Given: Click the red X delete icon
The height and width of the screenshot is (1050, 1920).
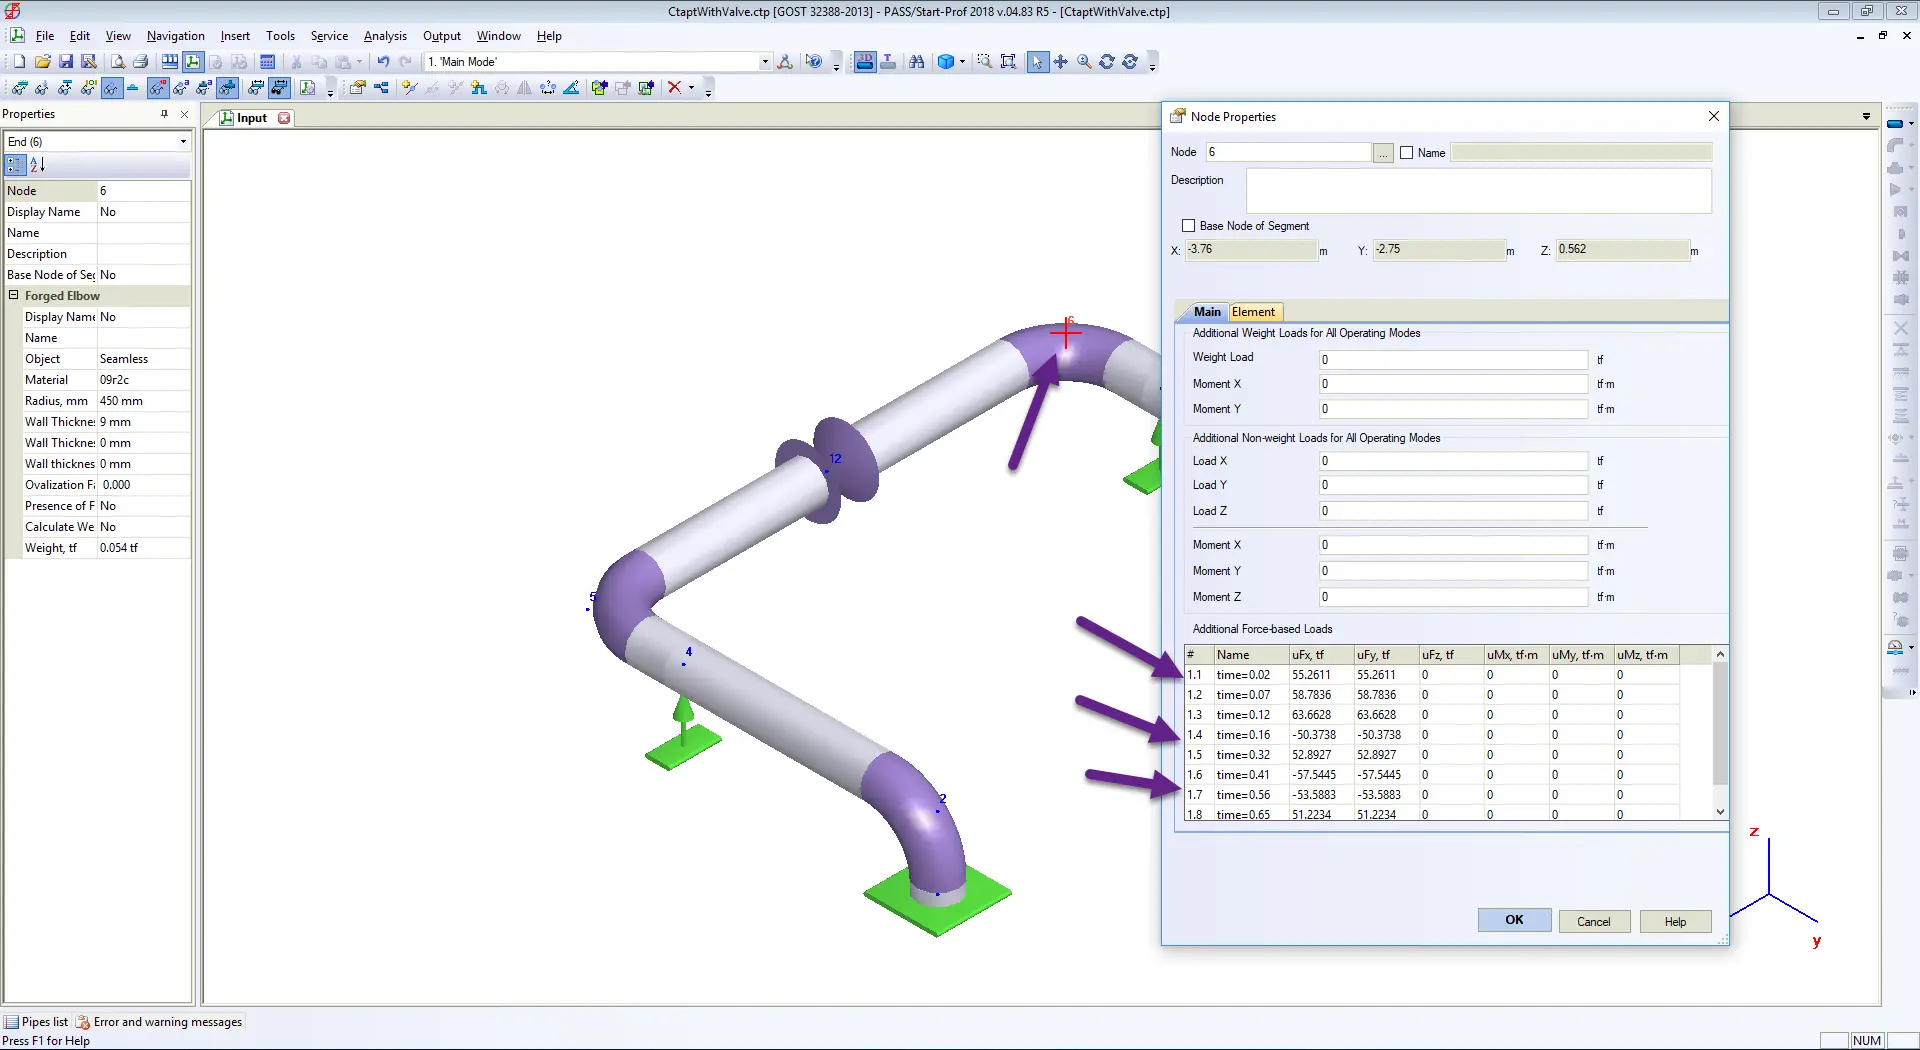Looking at the screenshot, I should [674, 88].
